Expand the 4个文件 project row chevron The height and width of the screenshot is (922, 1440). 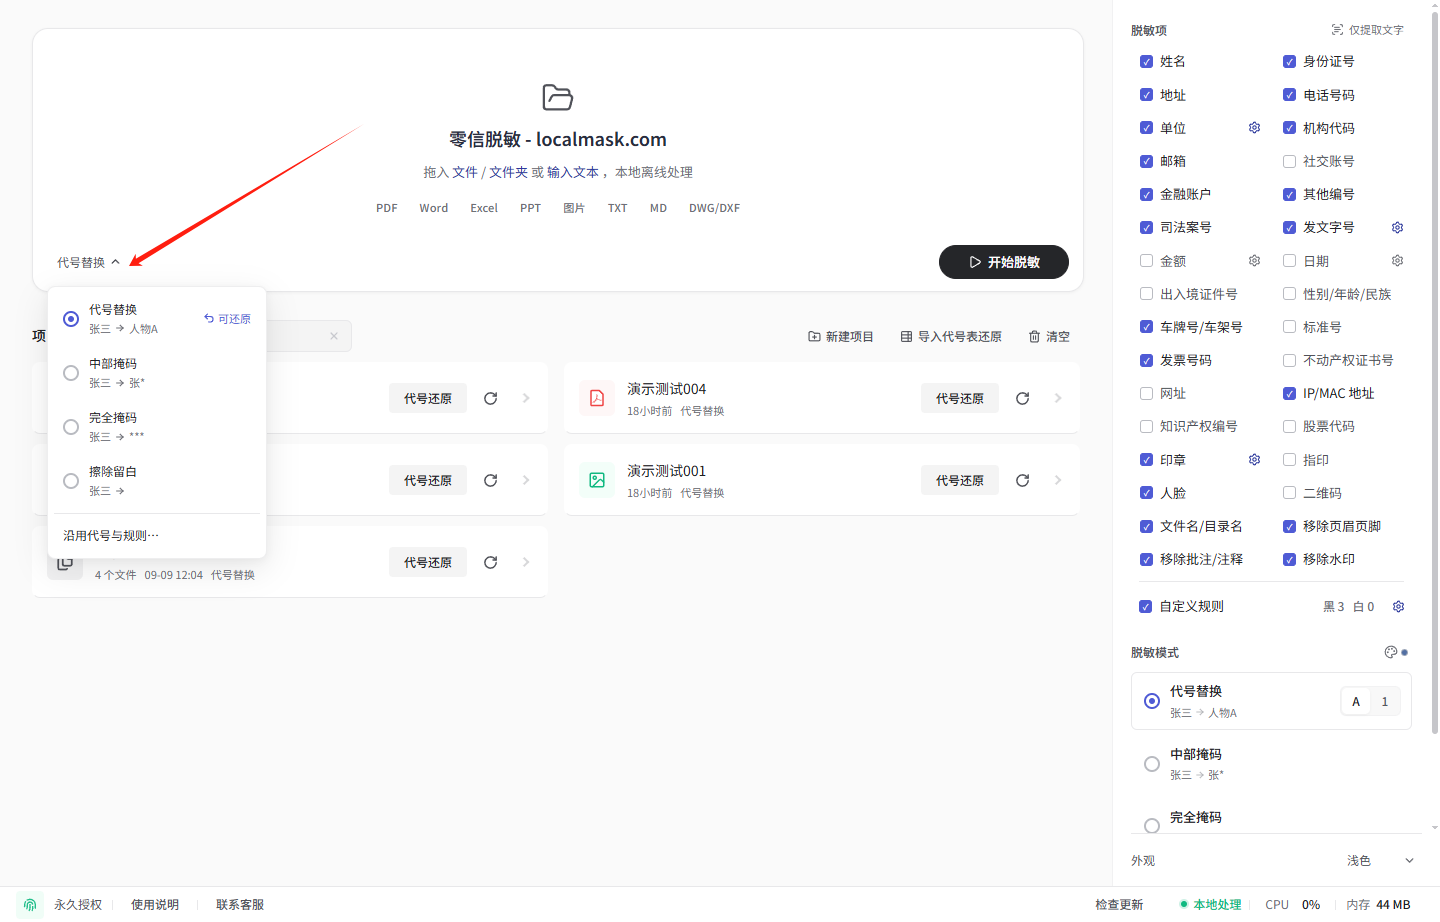(x=526, y=562)
